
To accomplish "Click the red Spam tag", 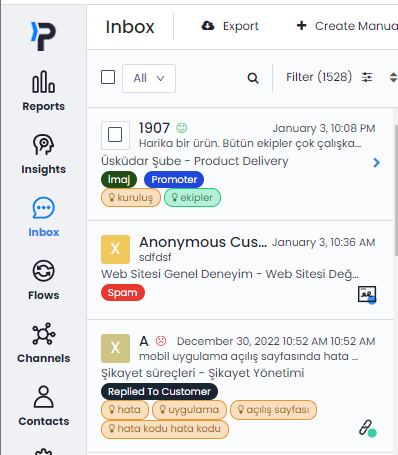I will pyautogui.click(x=123, y=293).
